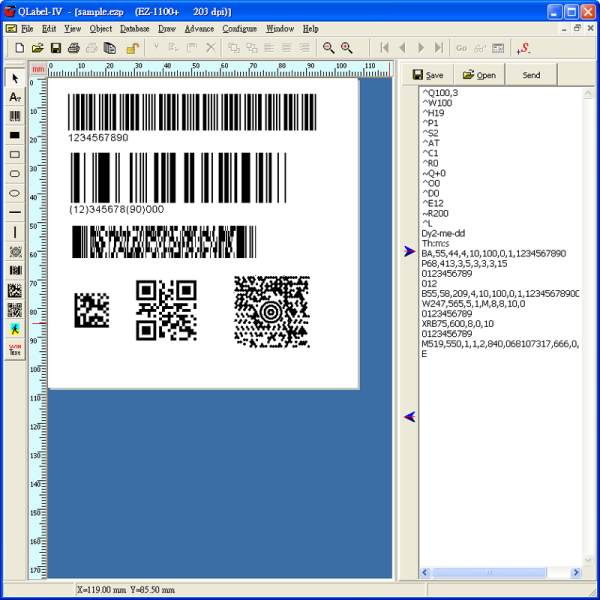Screen dimensions: 600x600
Task: Print the label via printer icon
Action: click(73, 48)
